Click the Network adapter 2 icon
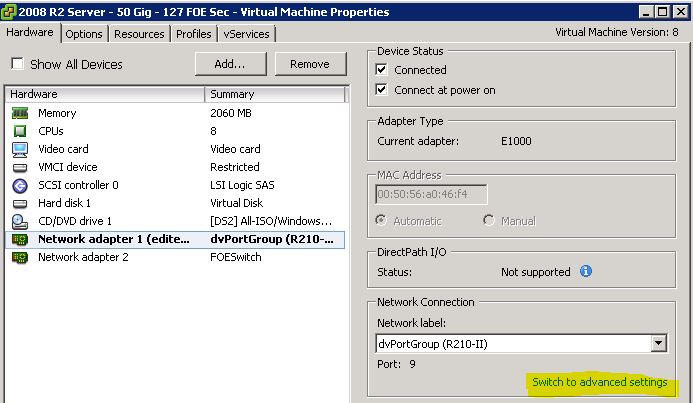This screenshot has height=403, width=693. pyautogui.click(x=20, y=258)
